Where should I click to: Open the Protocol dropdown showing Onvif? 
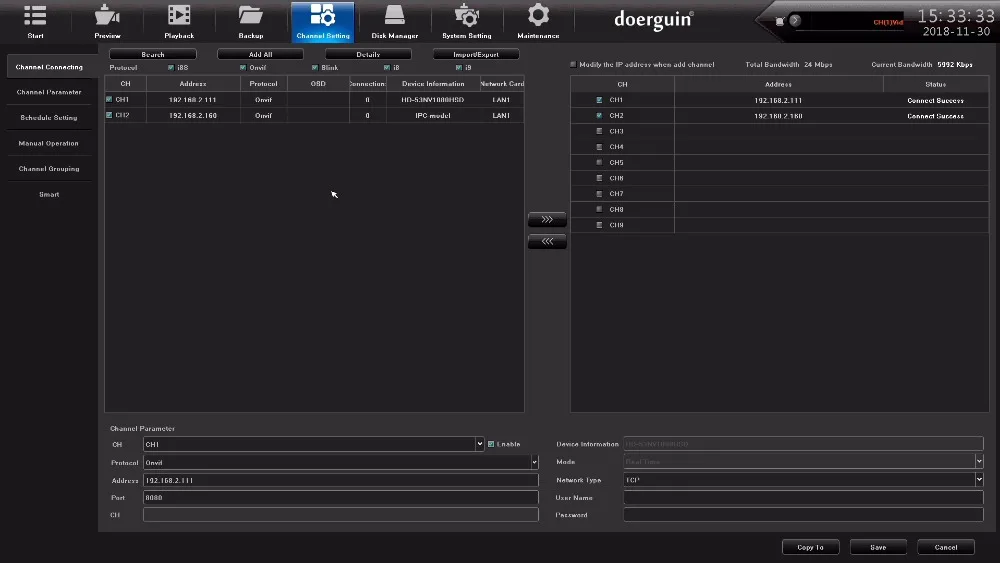(x=341, y=462)
